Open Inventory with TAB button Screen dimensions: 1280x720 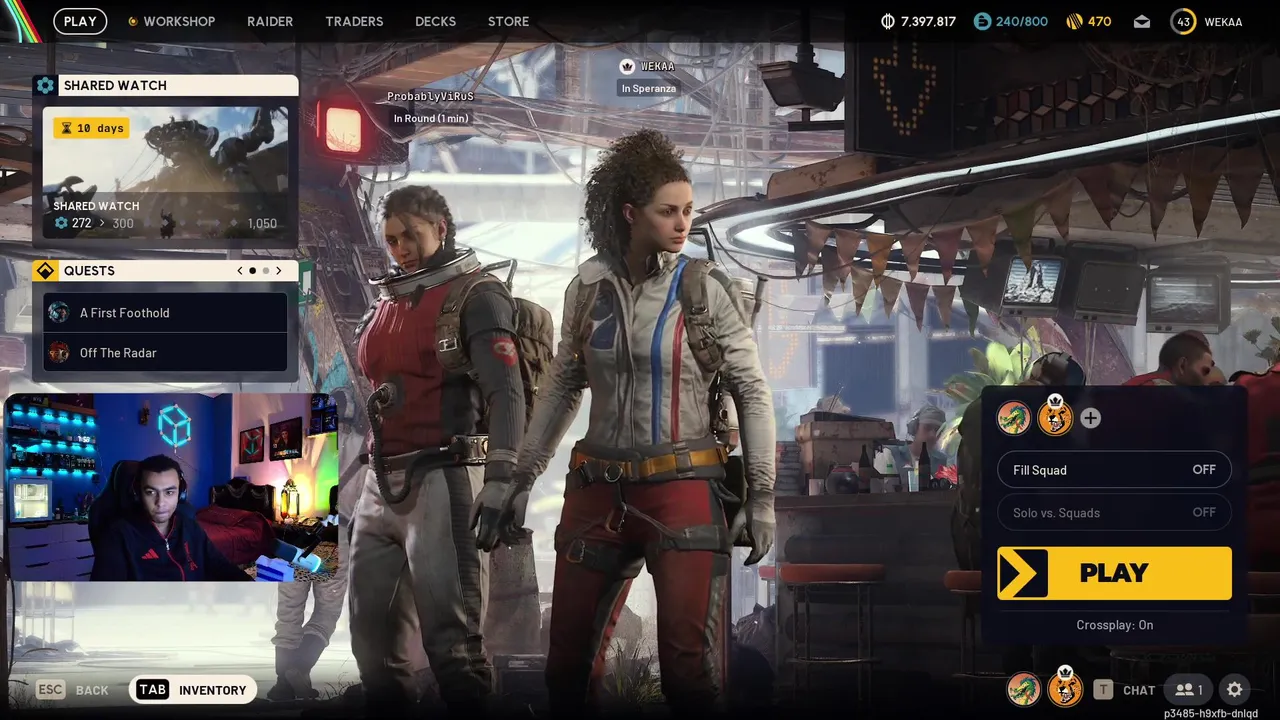pos(193,690)
